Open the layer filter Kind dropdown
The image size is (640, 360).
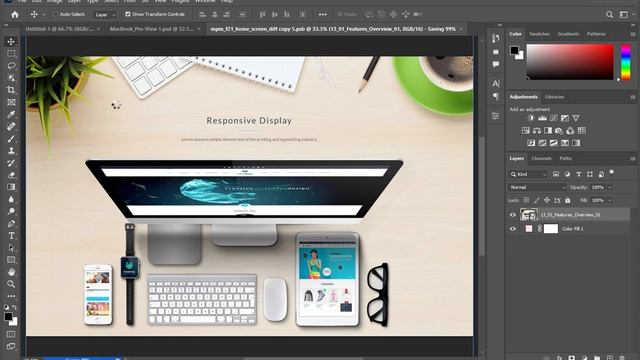[x=528, y=174]
